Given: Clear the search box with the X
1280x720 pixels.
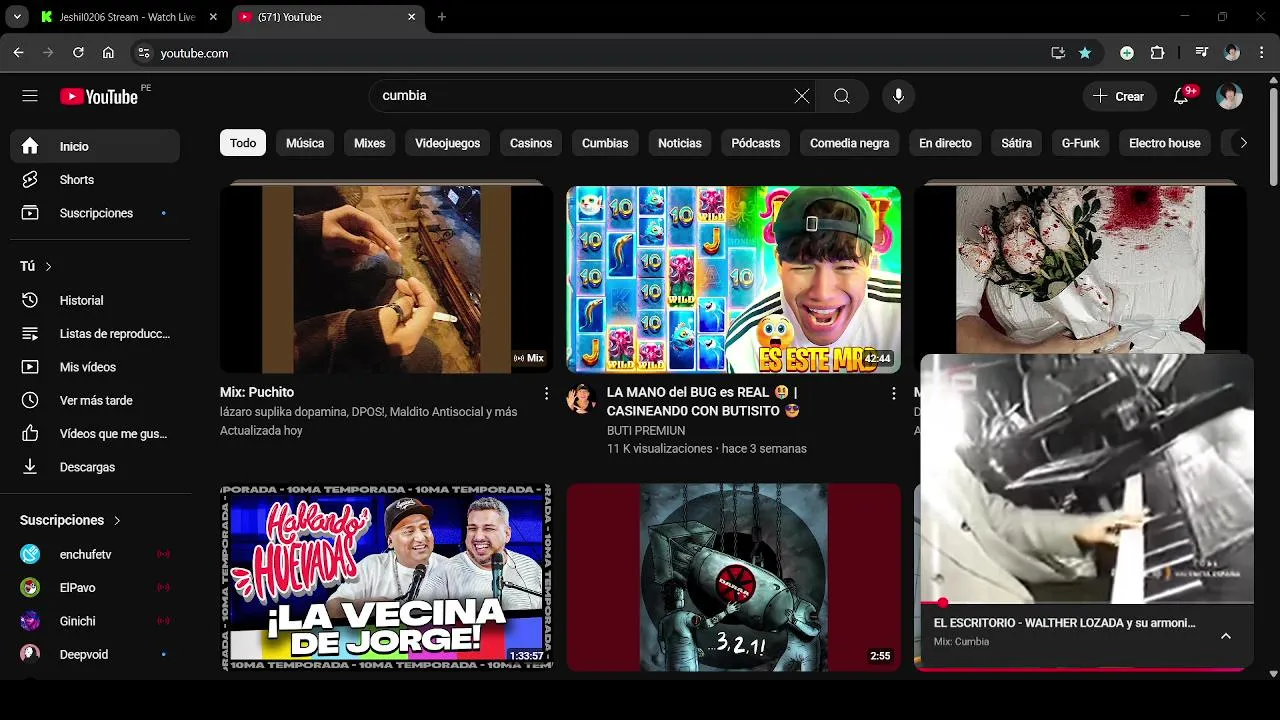Looking at the screenshot, I should point(802,96).
